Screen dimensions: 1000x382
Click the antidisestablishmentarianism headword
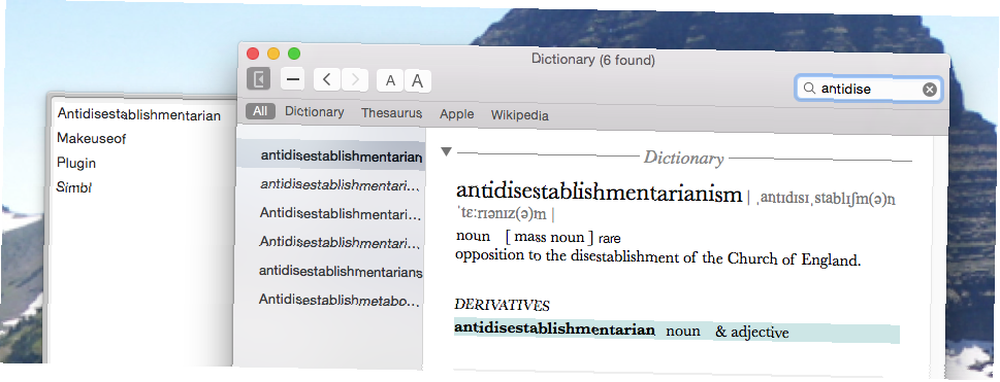(x=599, y=193)
